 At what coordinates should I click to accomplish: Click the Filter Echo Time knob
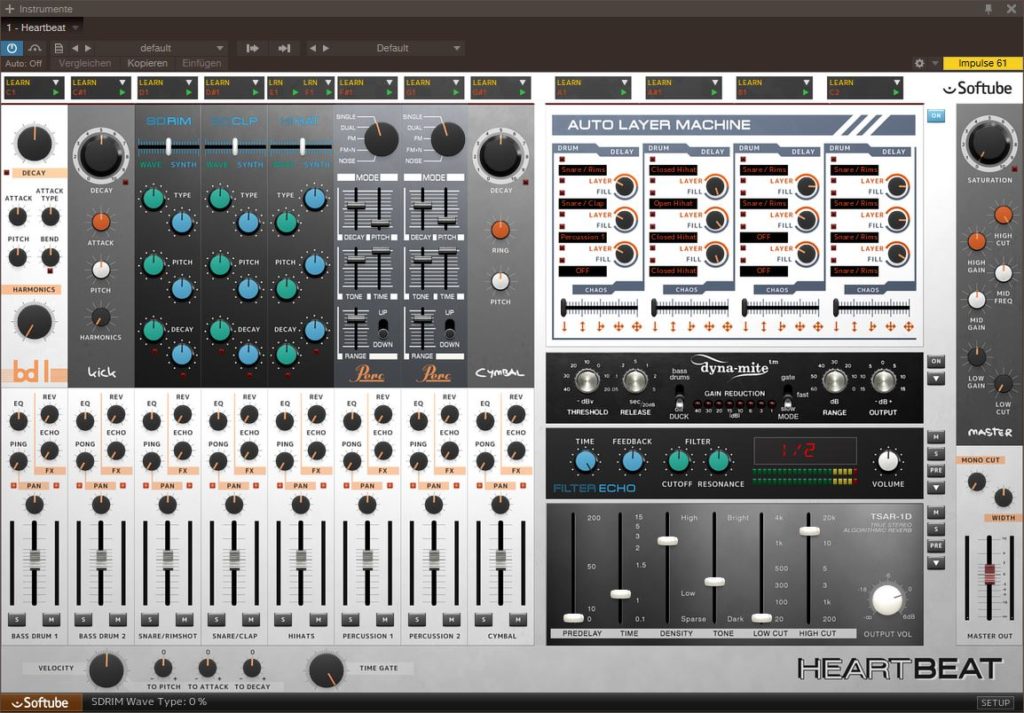(584, 461)
